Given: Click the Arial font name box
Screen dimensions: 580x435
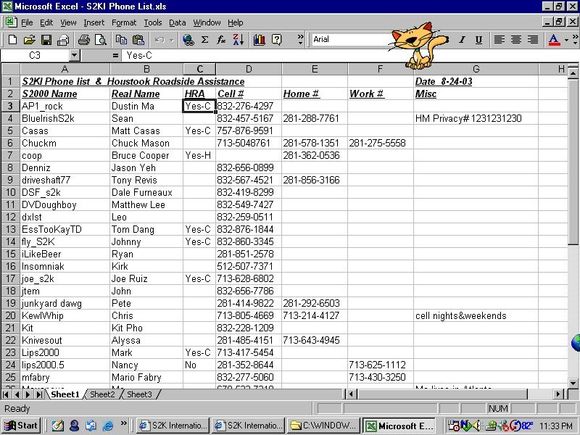Looking at the screenshot, I should (x=351, y=39).
